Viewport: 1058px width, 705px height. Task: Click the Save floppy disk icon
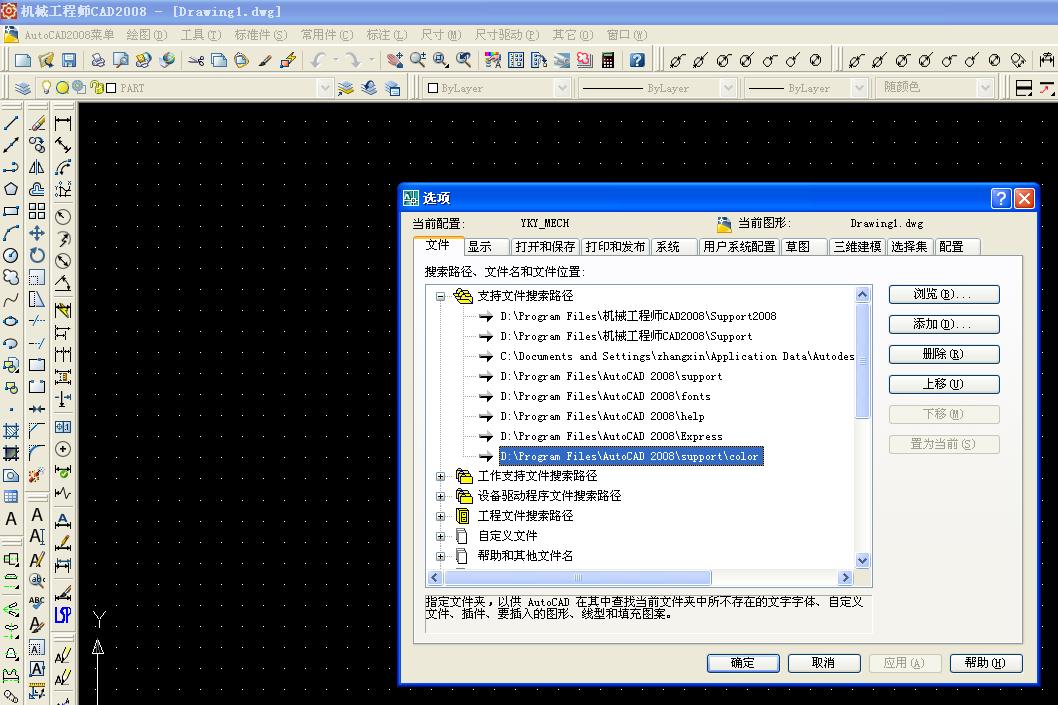pyautogui.click(x=69, y=61)
